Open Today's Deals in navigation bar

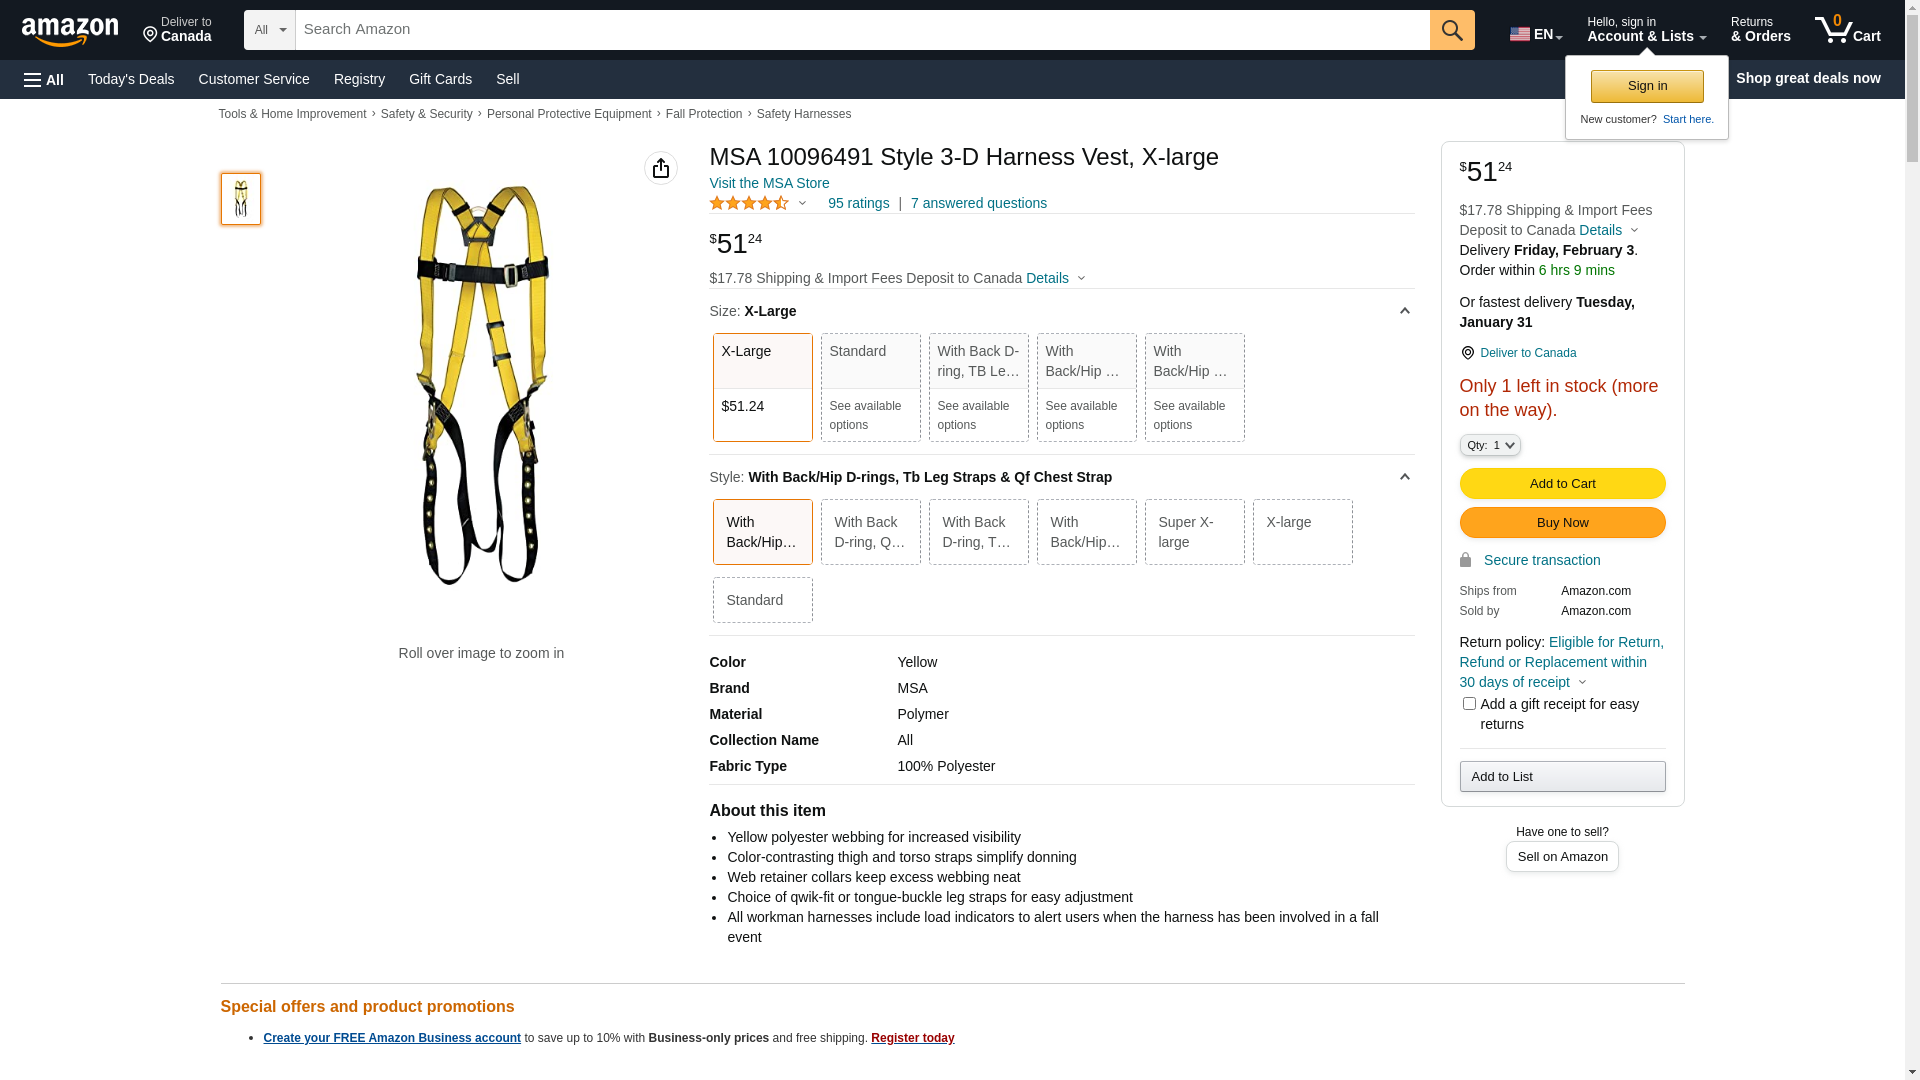click(x=131, y=79)
